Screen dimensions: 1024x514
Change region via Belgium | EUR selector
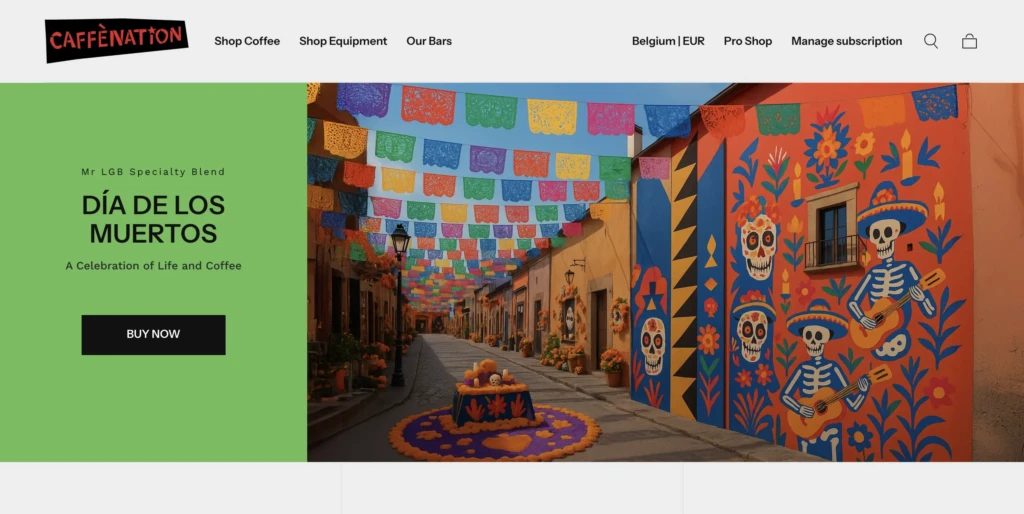click(x=668, y=41)
